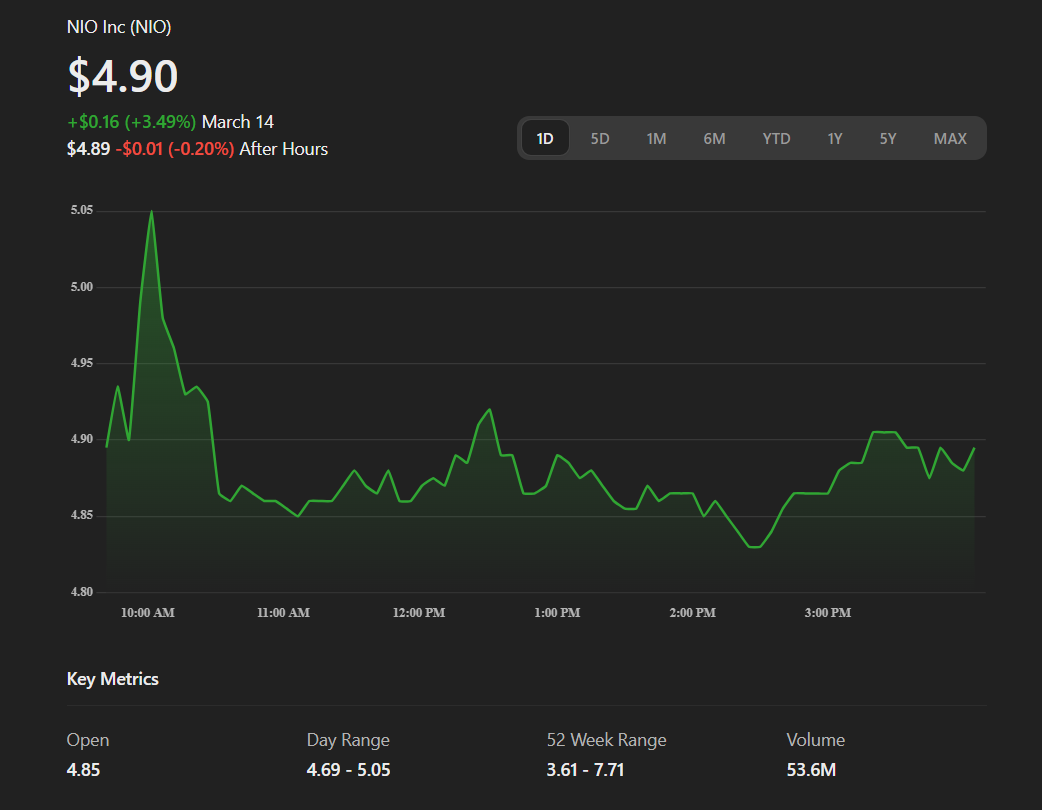The height and width of the screenshot is (810, 1042).
Task: Click the Open metric label
Action: point(88,740)
